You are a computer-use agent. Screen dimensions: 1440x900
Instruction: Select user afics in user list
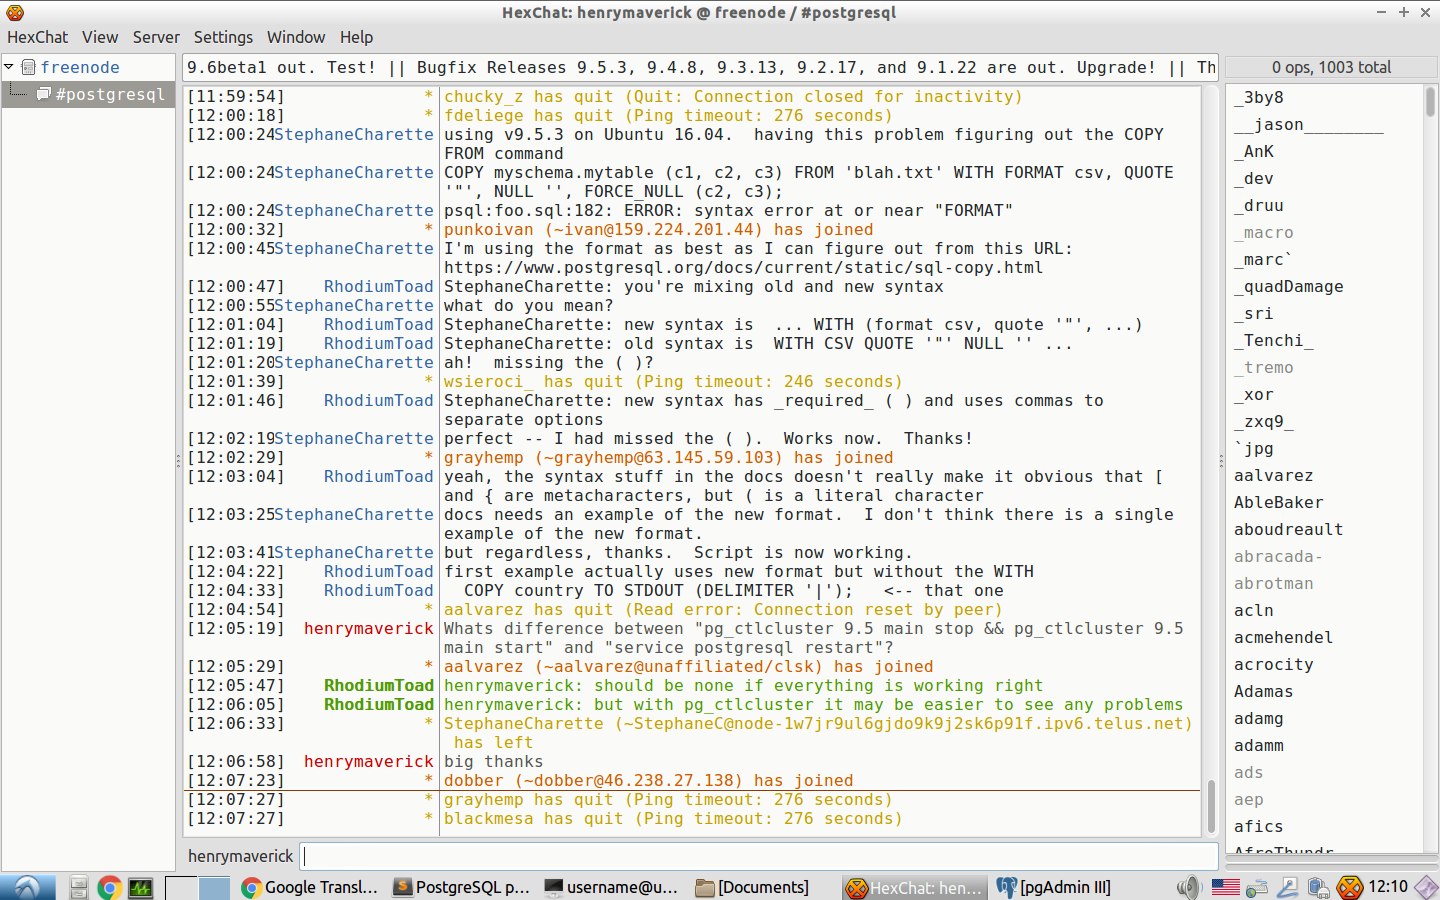(1258, 827)
